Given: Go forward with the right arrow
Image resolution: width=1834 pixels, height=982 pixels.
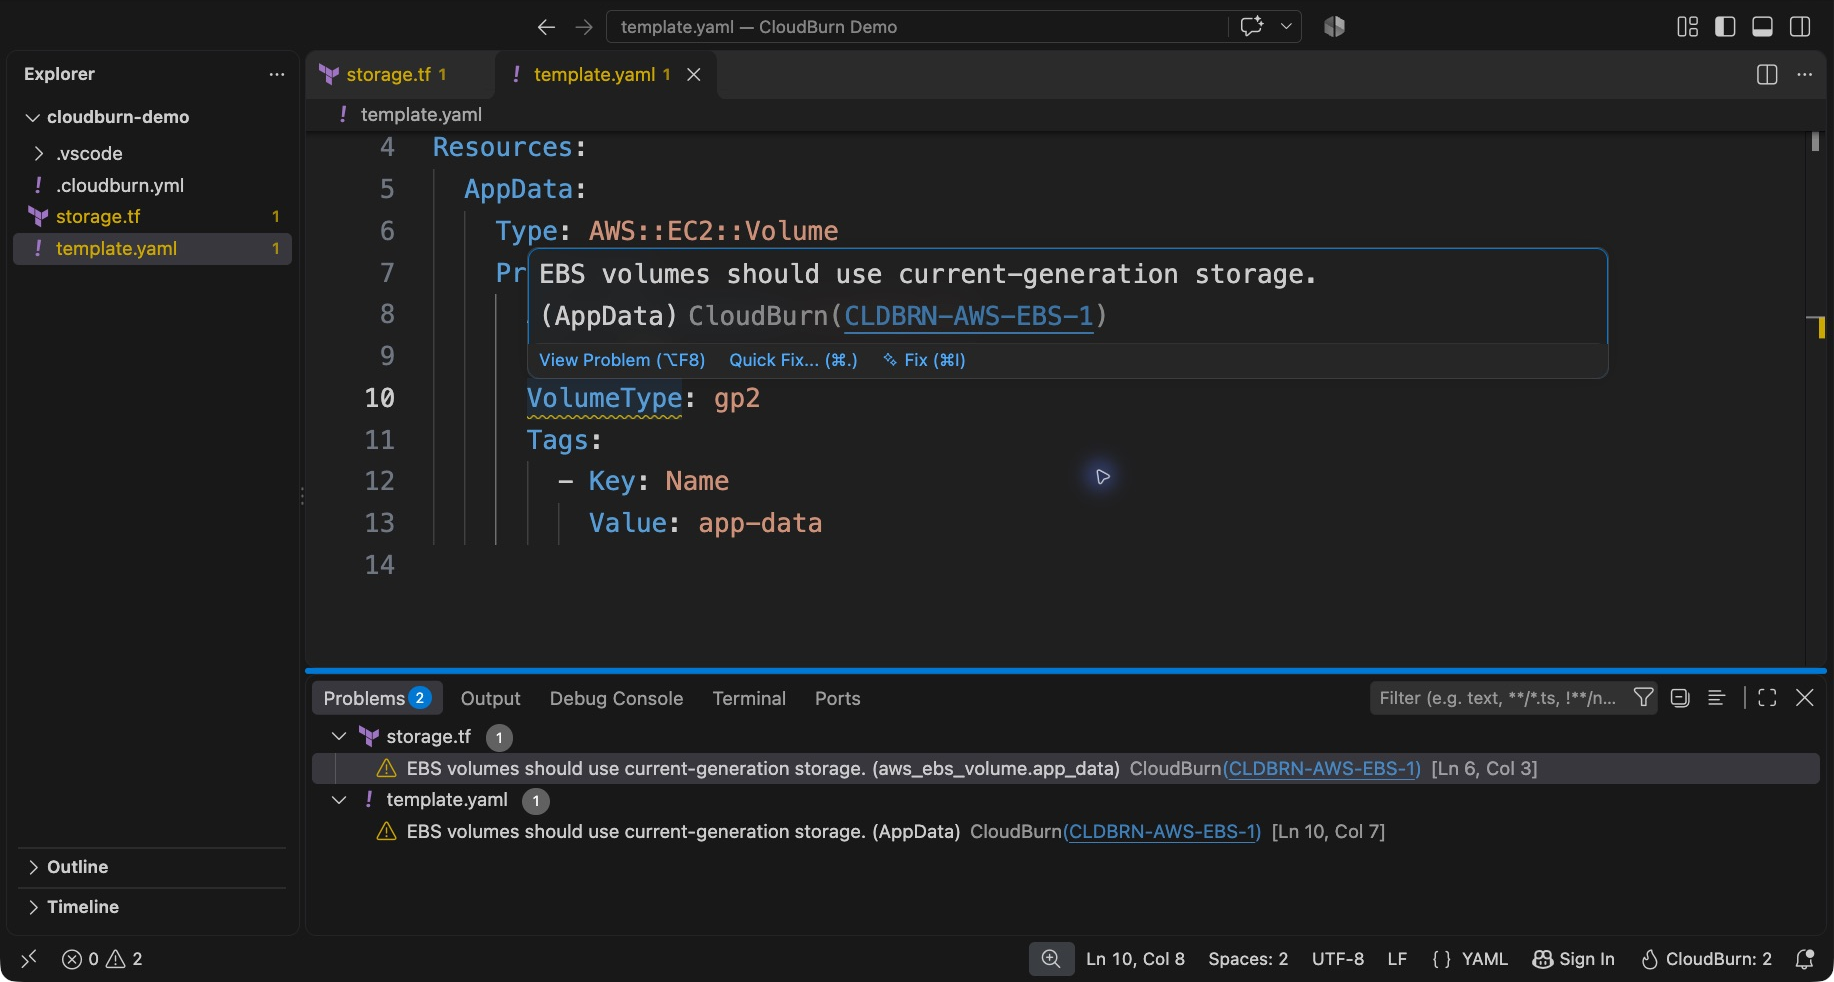Looking at the screenshot, I should (x=584, y=27).
